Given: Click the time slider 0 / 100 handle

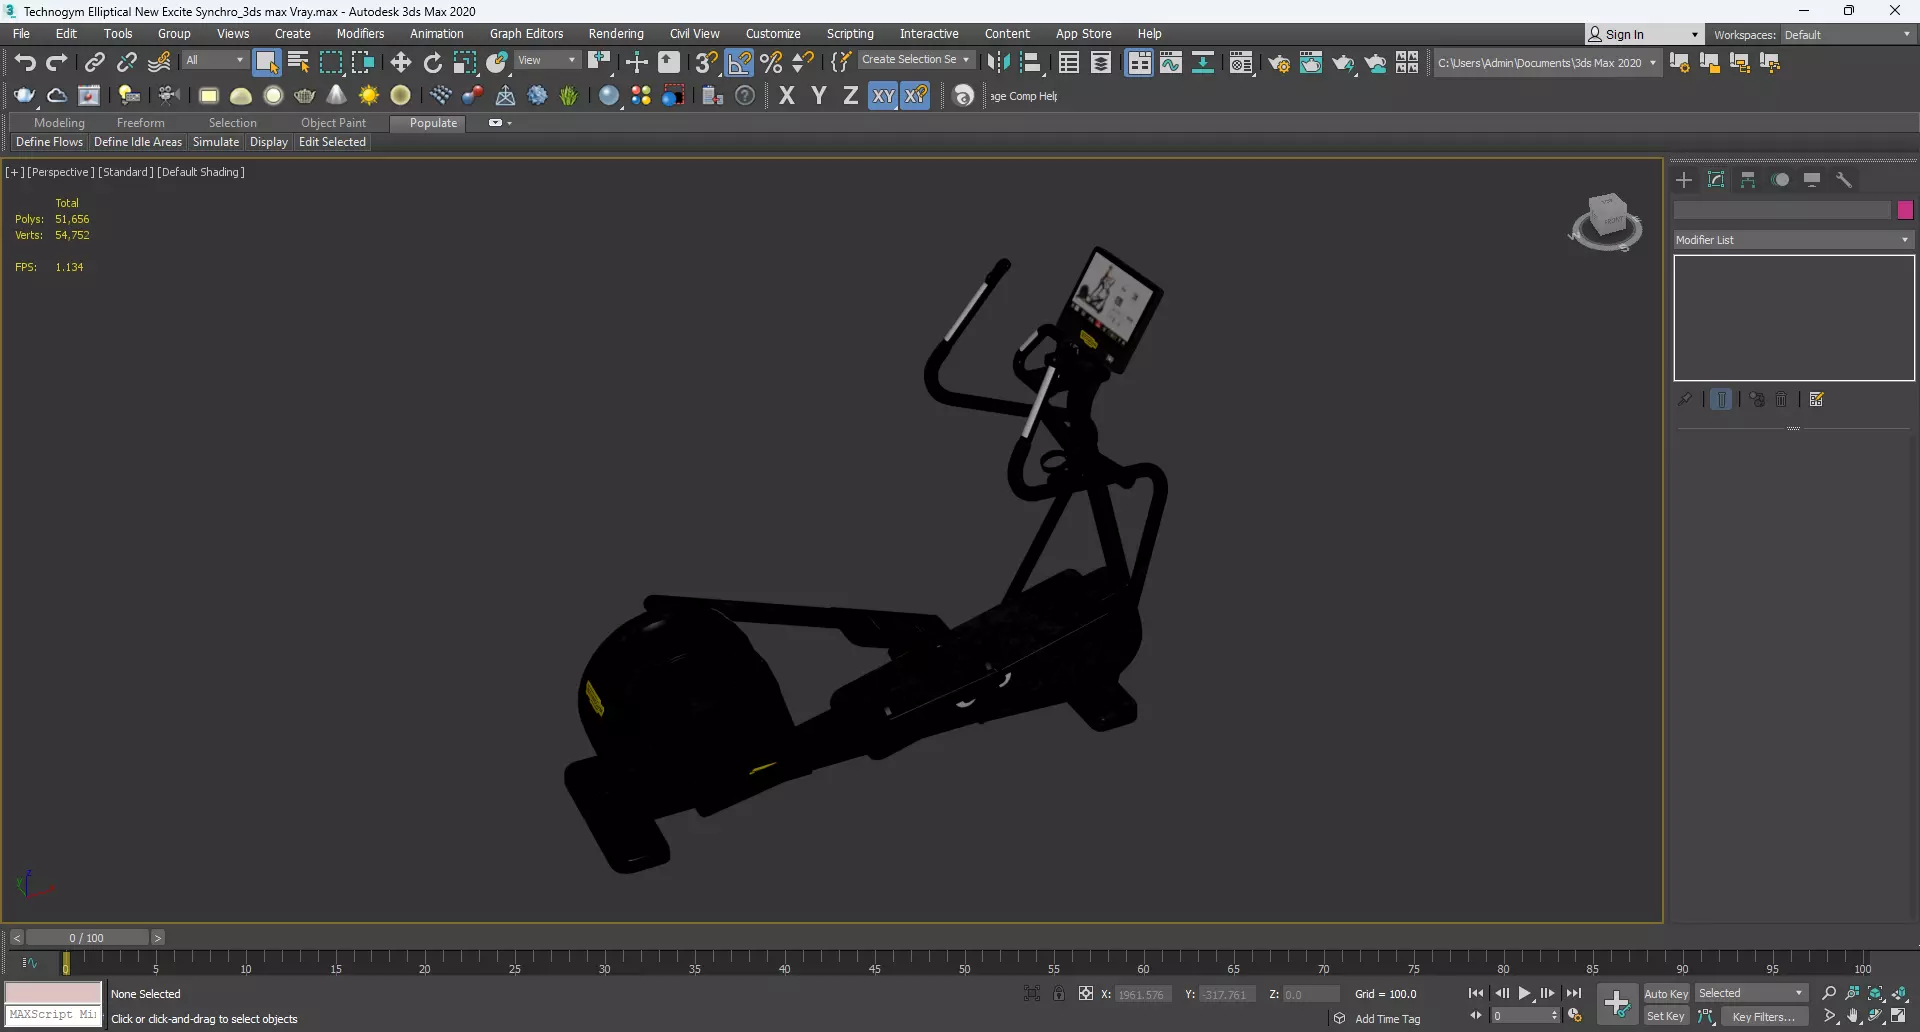Looking at the screenshot, I should 87,938.
